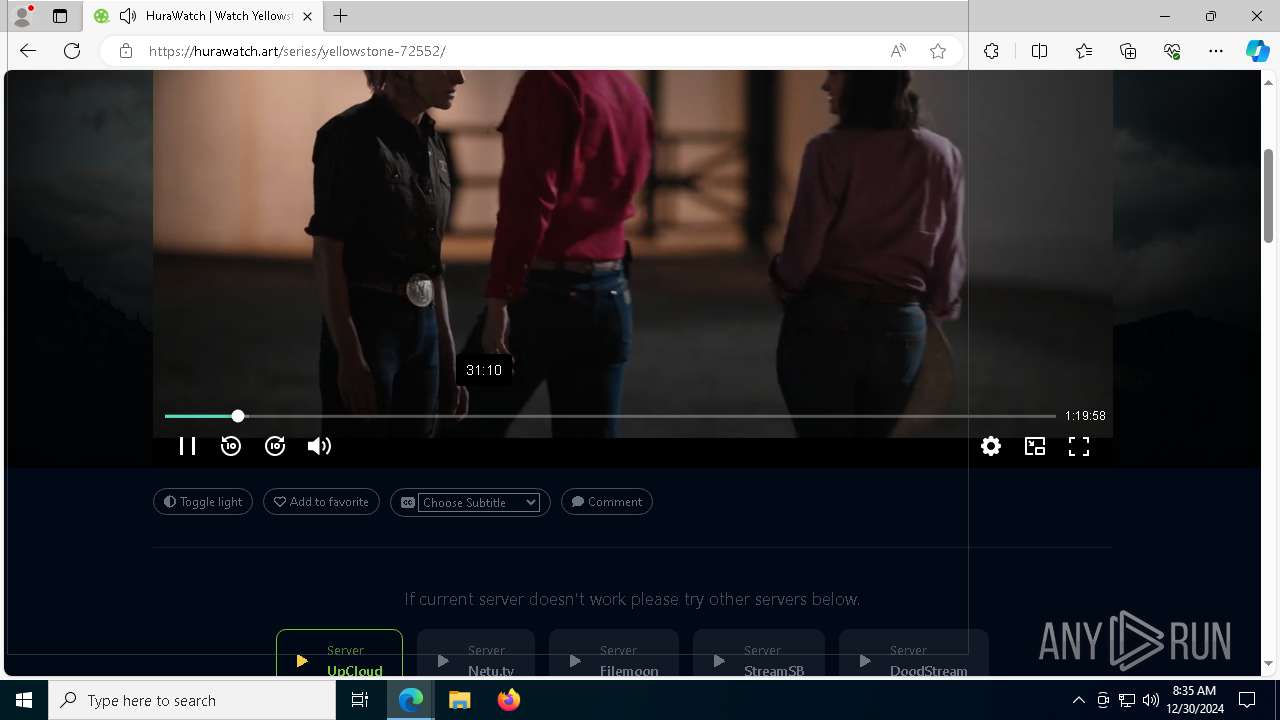Switch to Netu.tv server
Viewport: 1280px width, 720px height.
[476, 654]
